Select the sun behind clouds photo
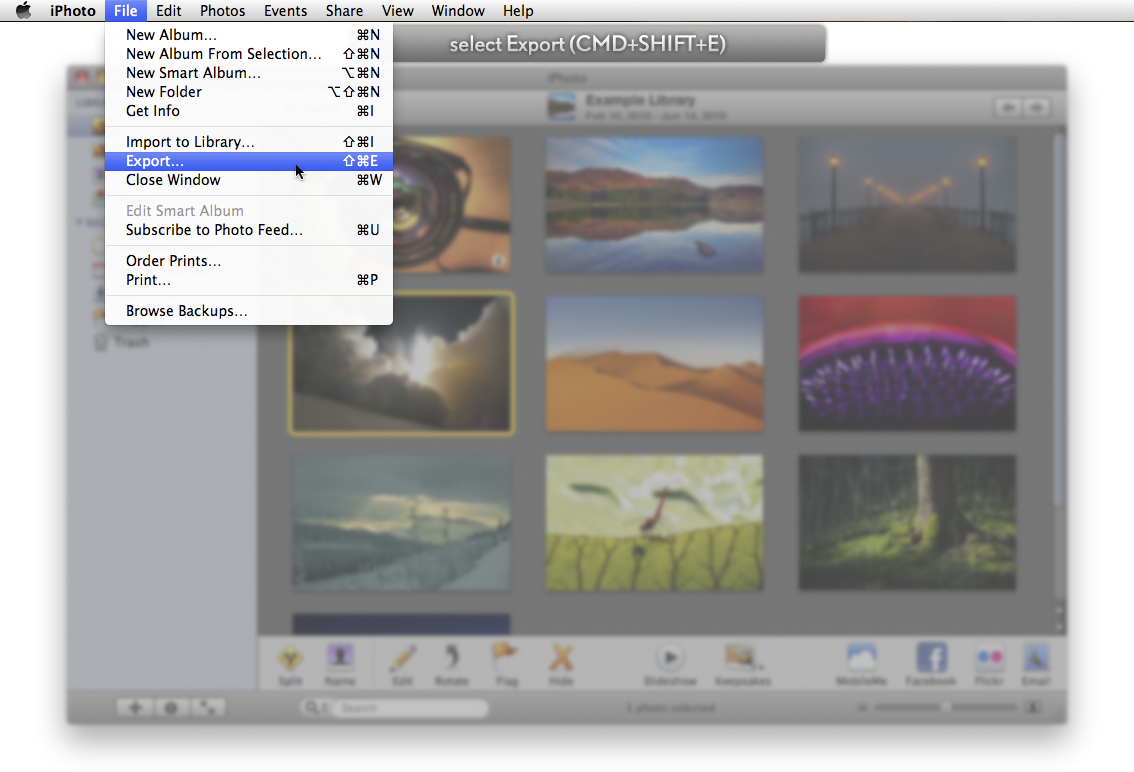This screenshot has height=772, width=1134. pos(401,363)
